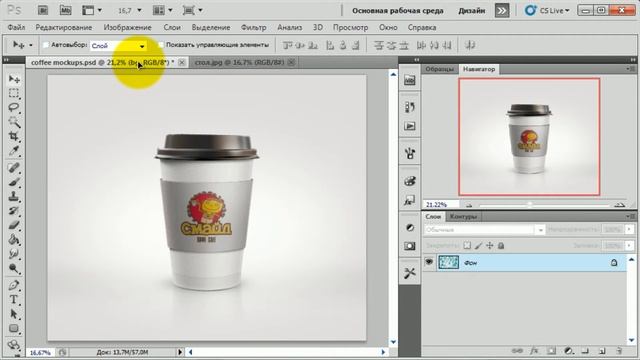Select the Magic Wand selection tool
640x360 pixels.
click(14, 122)
